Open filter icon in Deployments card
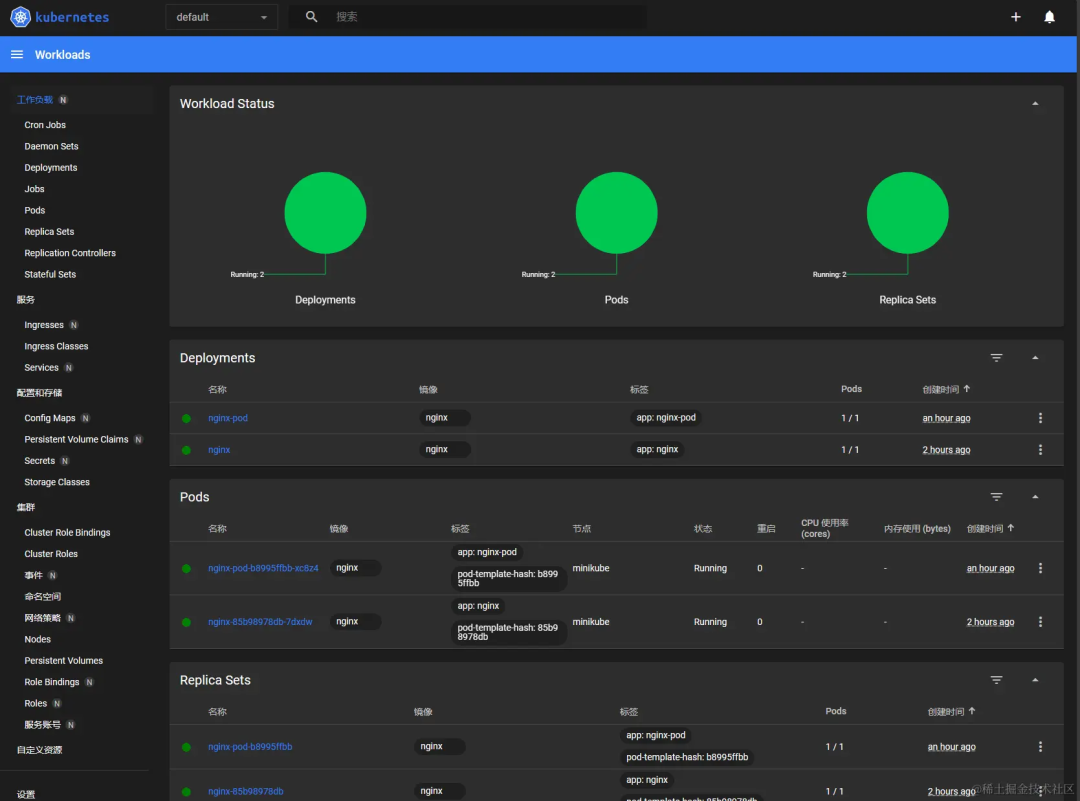Image resolution: width=1080 pixels, height=801 pixels. (996, 358)
